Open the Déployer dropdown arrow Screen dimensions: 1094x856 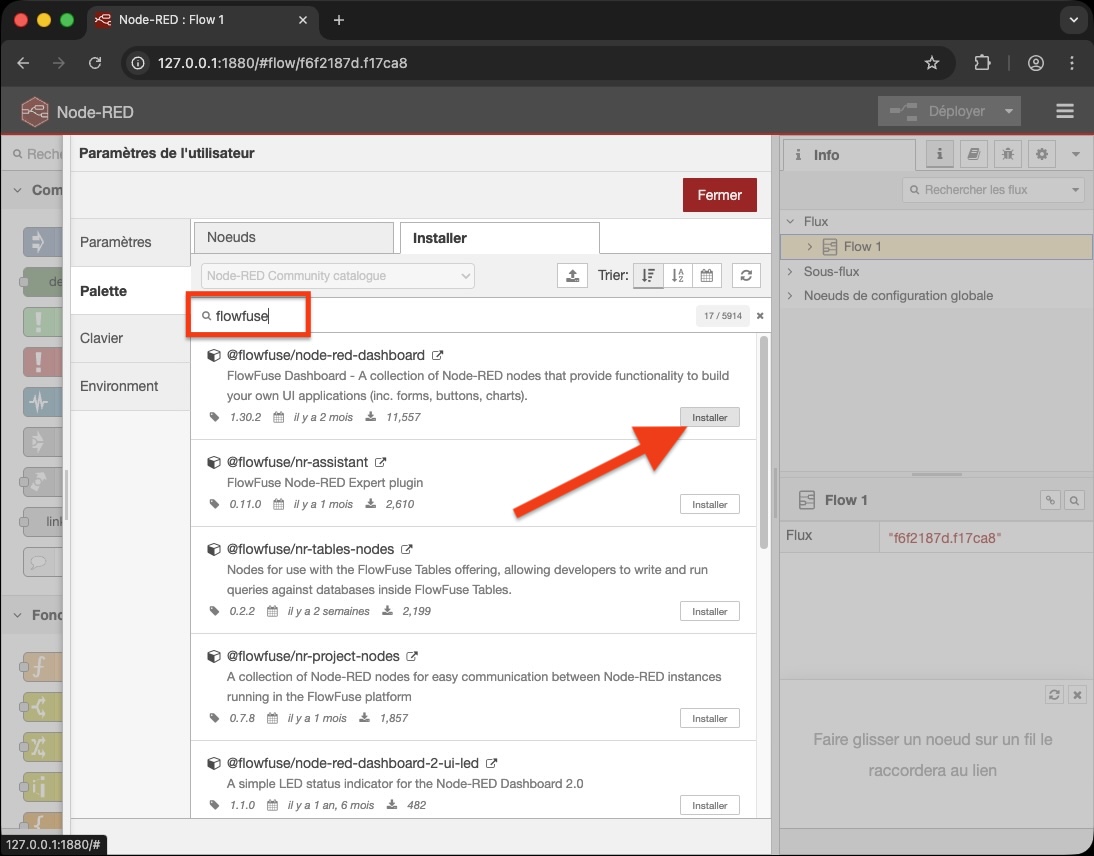click(x=1009, y=111)
